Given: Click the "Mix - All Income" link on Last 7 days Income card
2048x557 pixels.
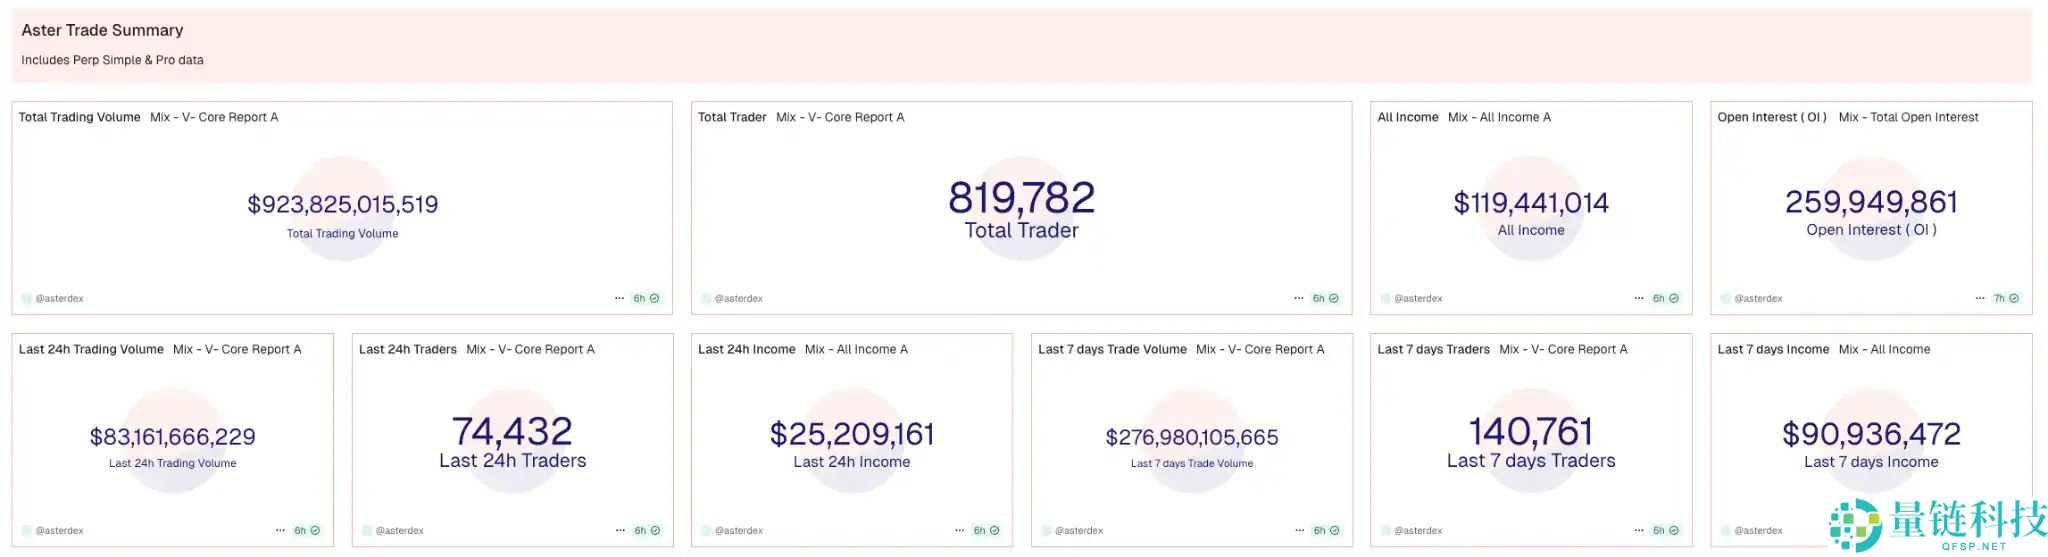Looking at the screenshot, I should (1884, 349).
